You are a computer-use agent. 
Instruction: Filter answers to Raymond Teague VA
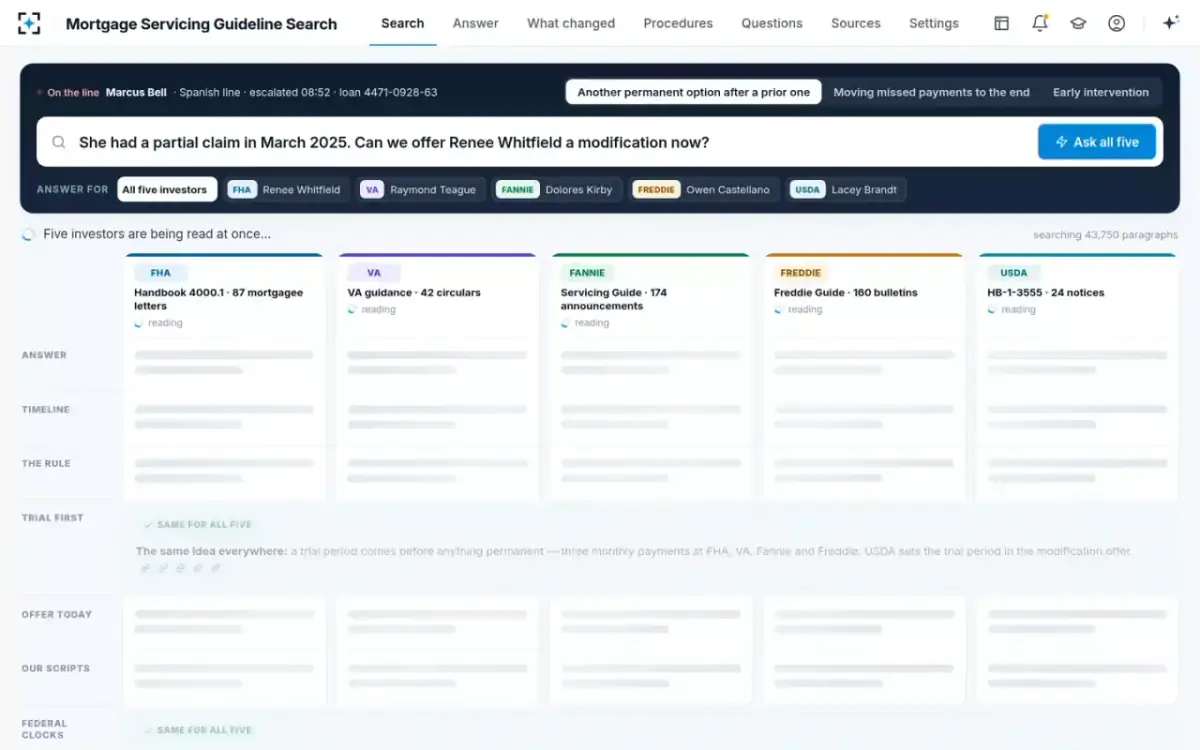tap(421, 190)
